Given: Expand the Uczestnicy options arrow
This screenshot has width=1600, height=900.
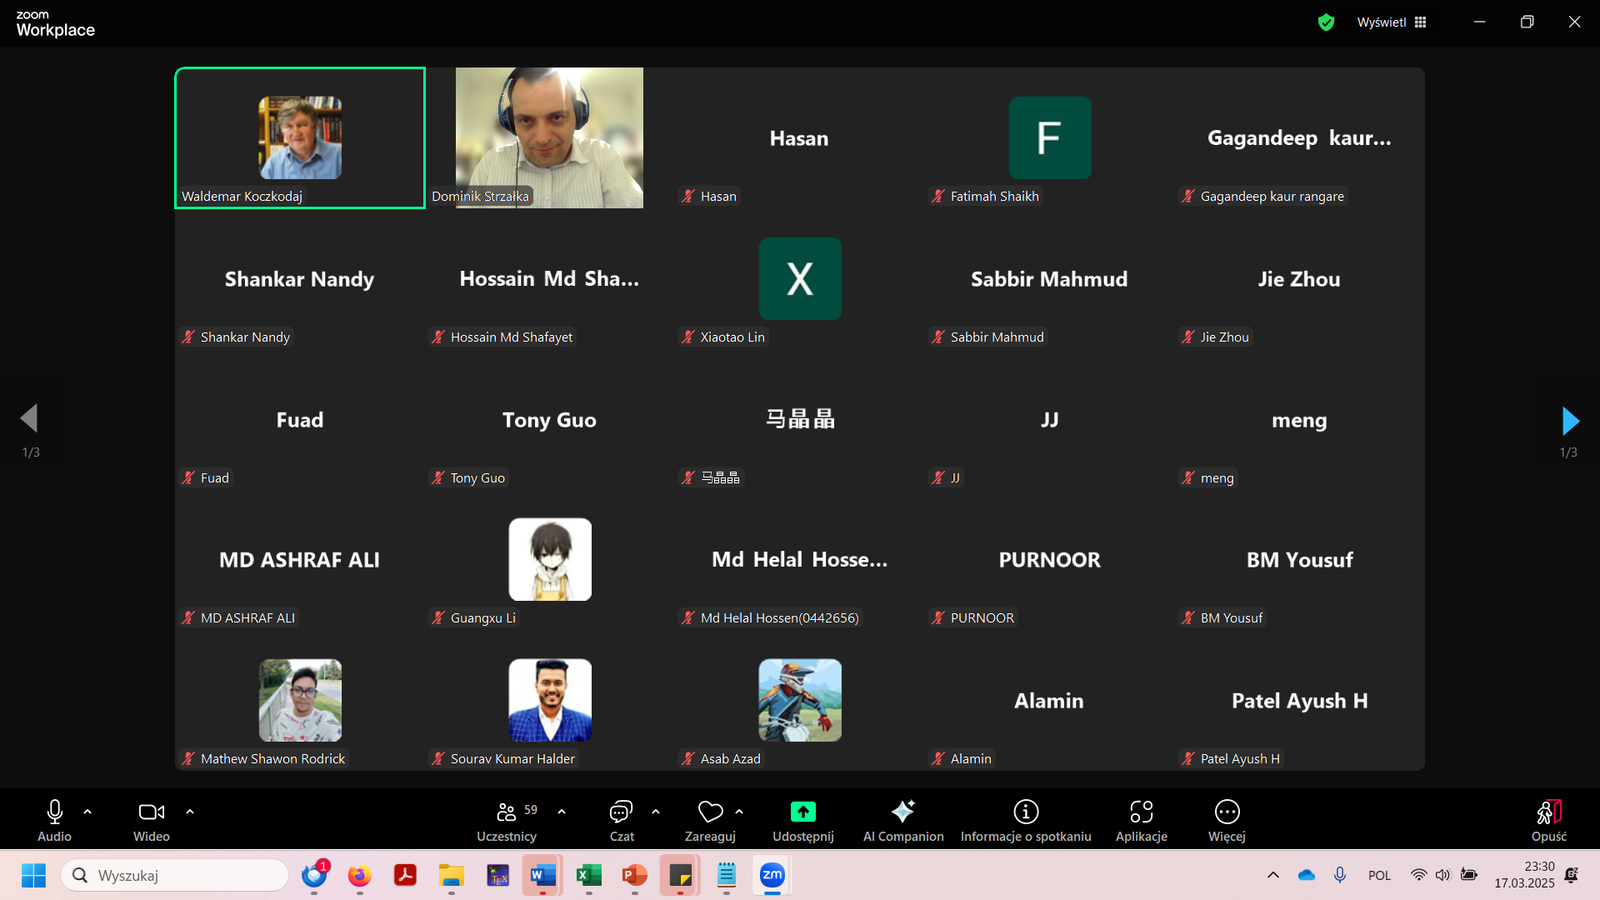Looking at the screenshot, I should 562,812.
